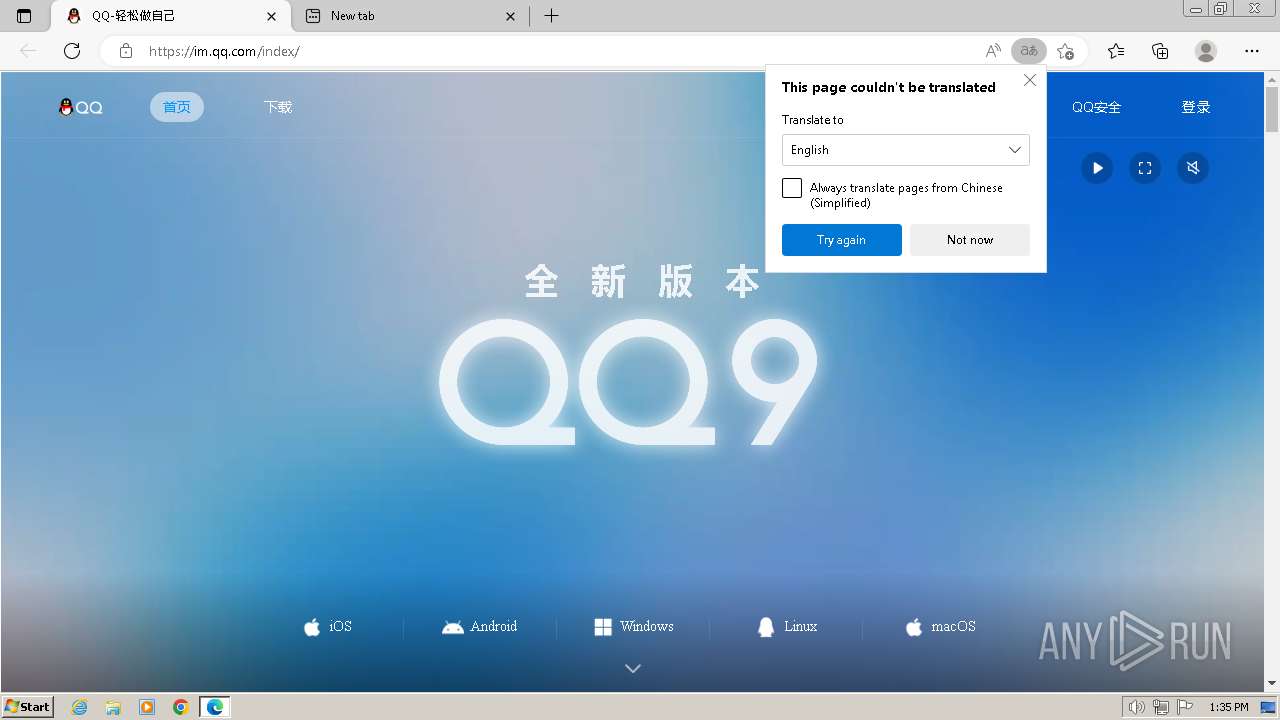
Task: Click the QQ penguin logo
Action: [81, 107]
